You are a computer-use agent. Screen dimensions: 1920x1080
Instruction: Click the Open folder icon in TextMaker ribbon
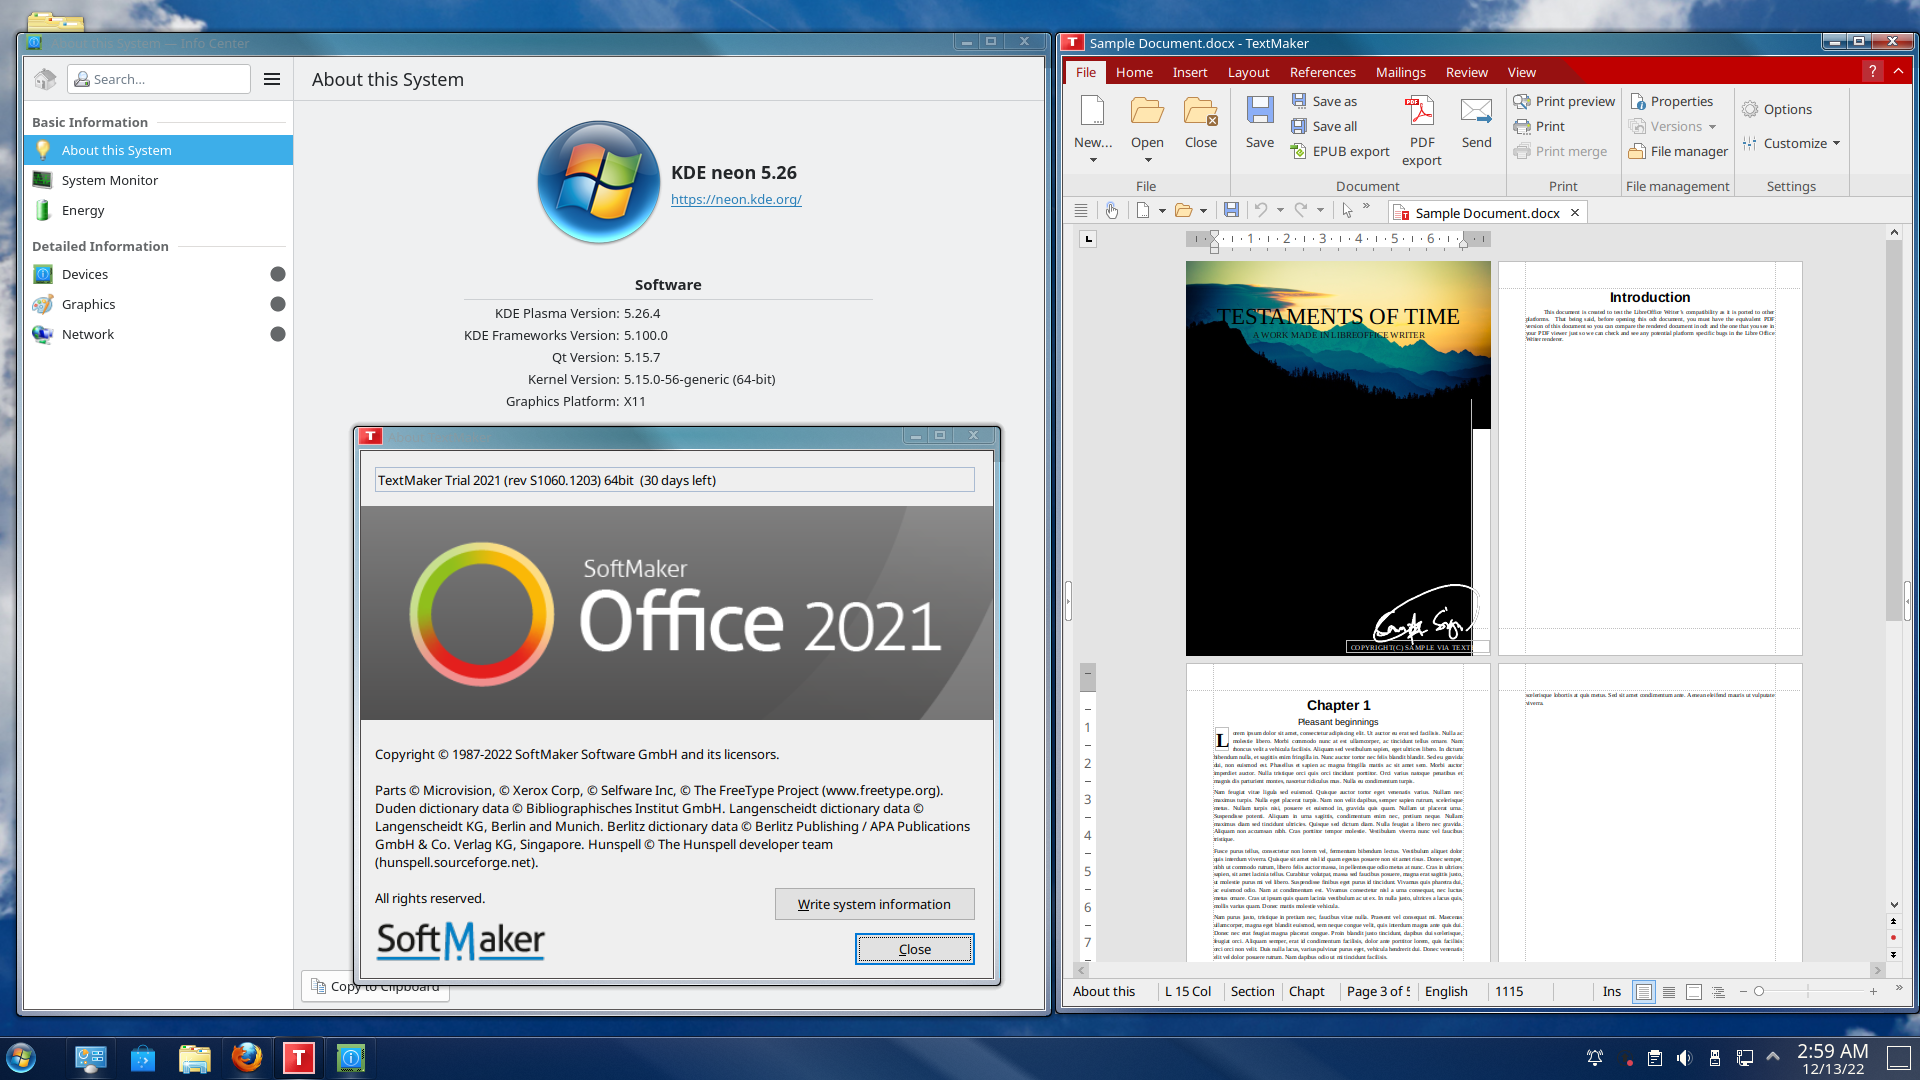[1147, 112]
